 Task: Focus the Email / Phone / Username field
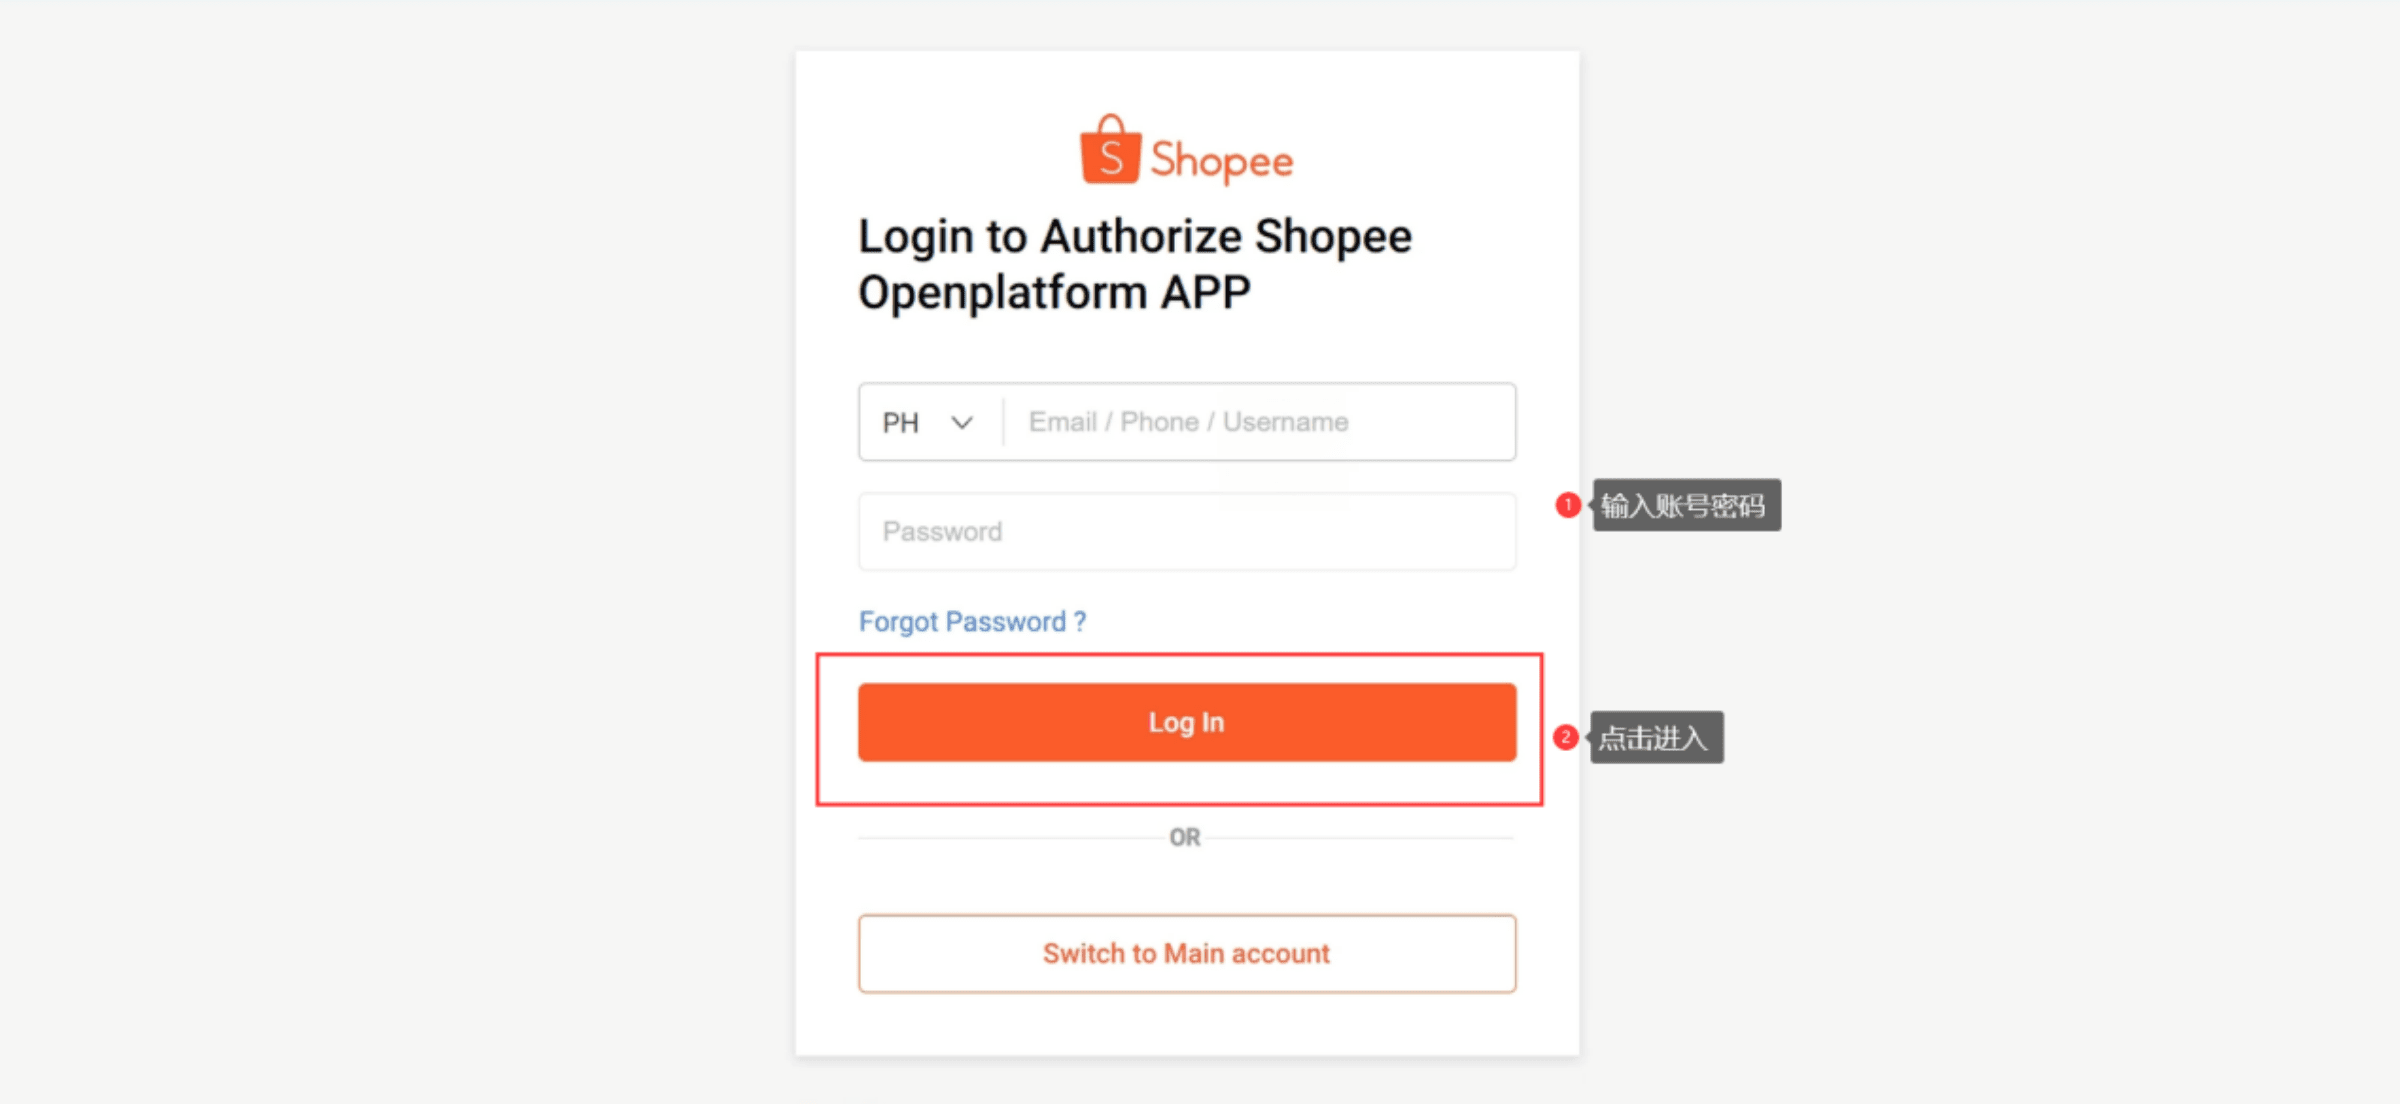pyautogui.click(x=1260, y=422)
